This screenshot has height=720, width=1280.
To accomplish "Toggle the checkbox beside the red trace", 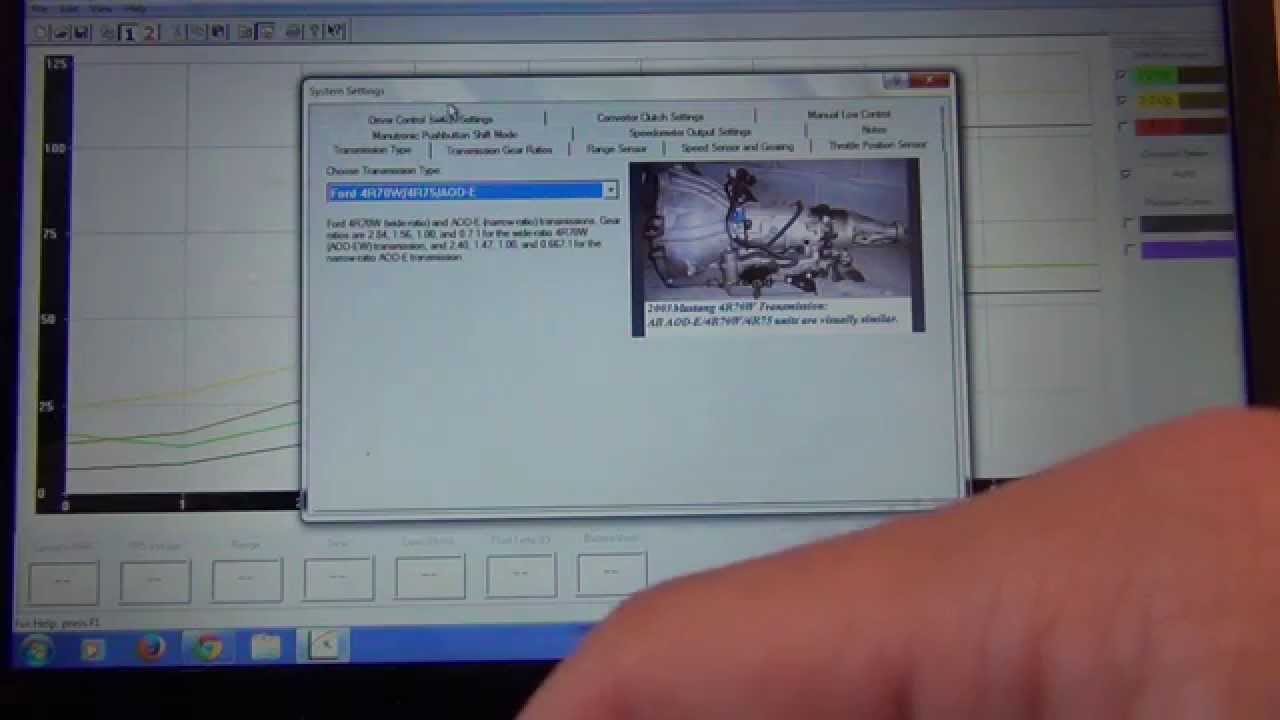I will (1122, 126).
